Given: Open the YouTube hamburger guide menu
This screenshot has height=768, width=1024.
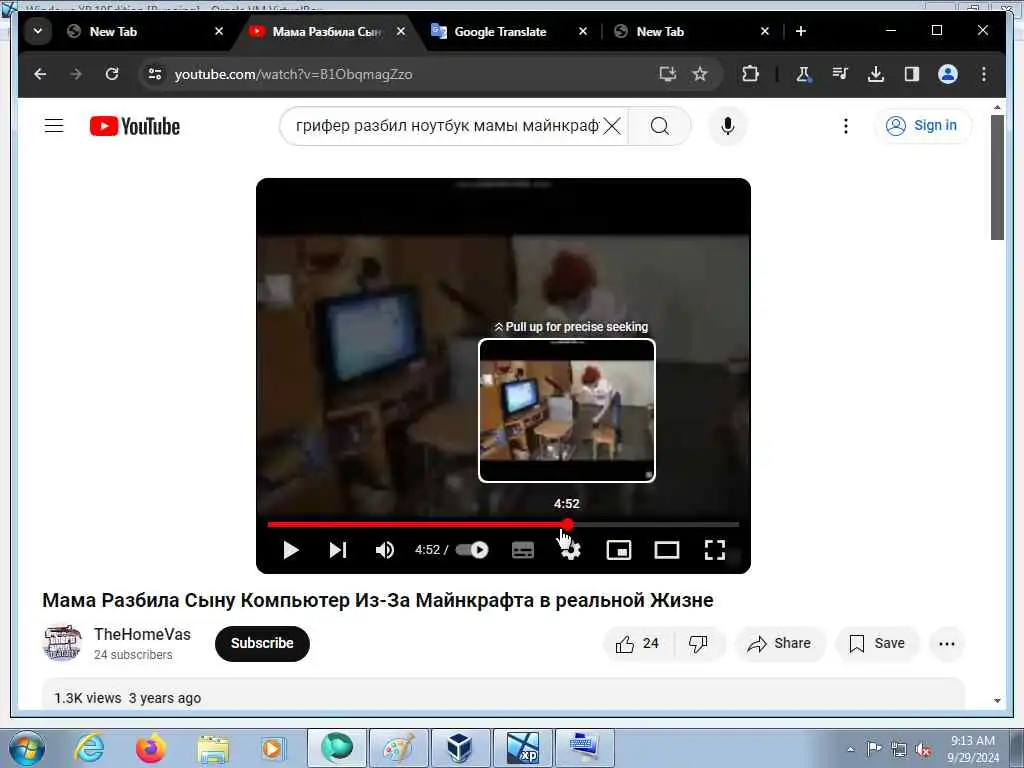Looking at the screenshot, I should [54, 125].
